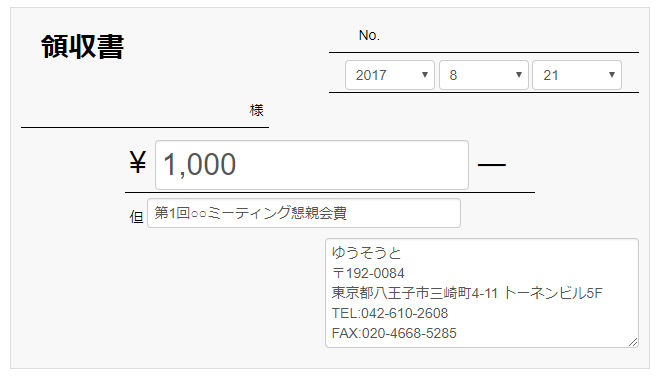This screenshot has height=379, width=659.
Task: Click the 第1回○○ミーティング懇親会費 description field
Action: click(304, 213)
